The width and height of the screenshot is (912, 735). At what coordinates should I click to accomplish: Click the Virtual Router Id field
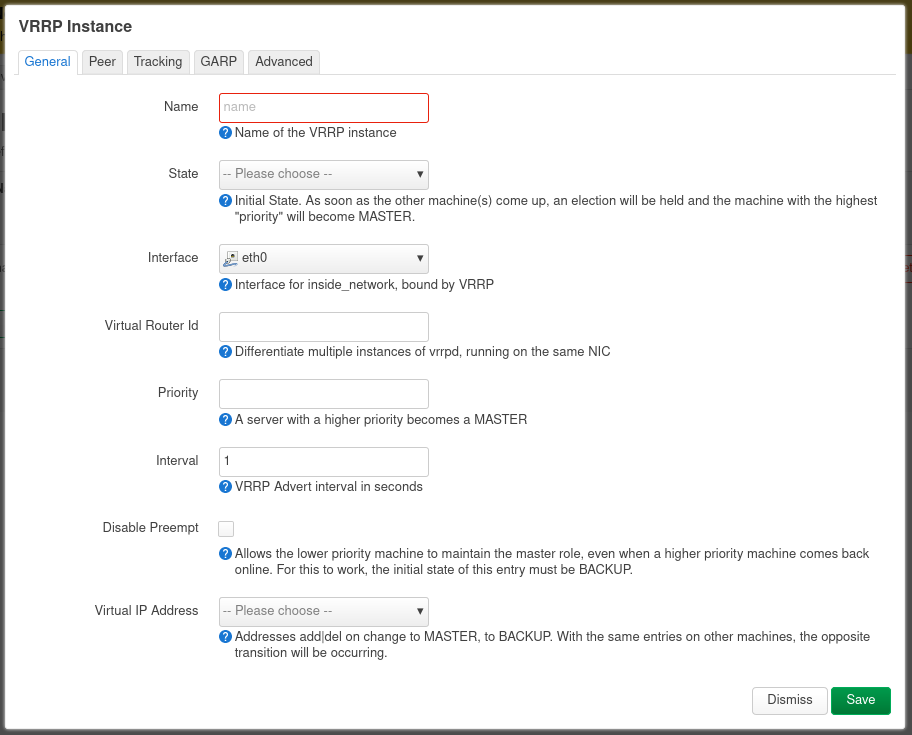pos(324,326)
